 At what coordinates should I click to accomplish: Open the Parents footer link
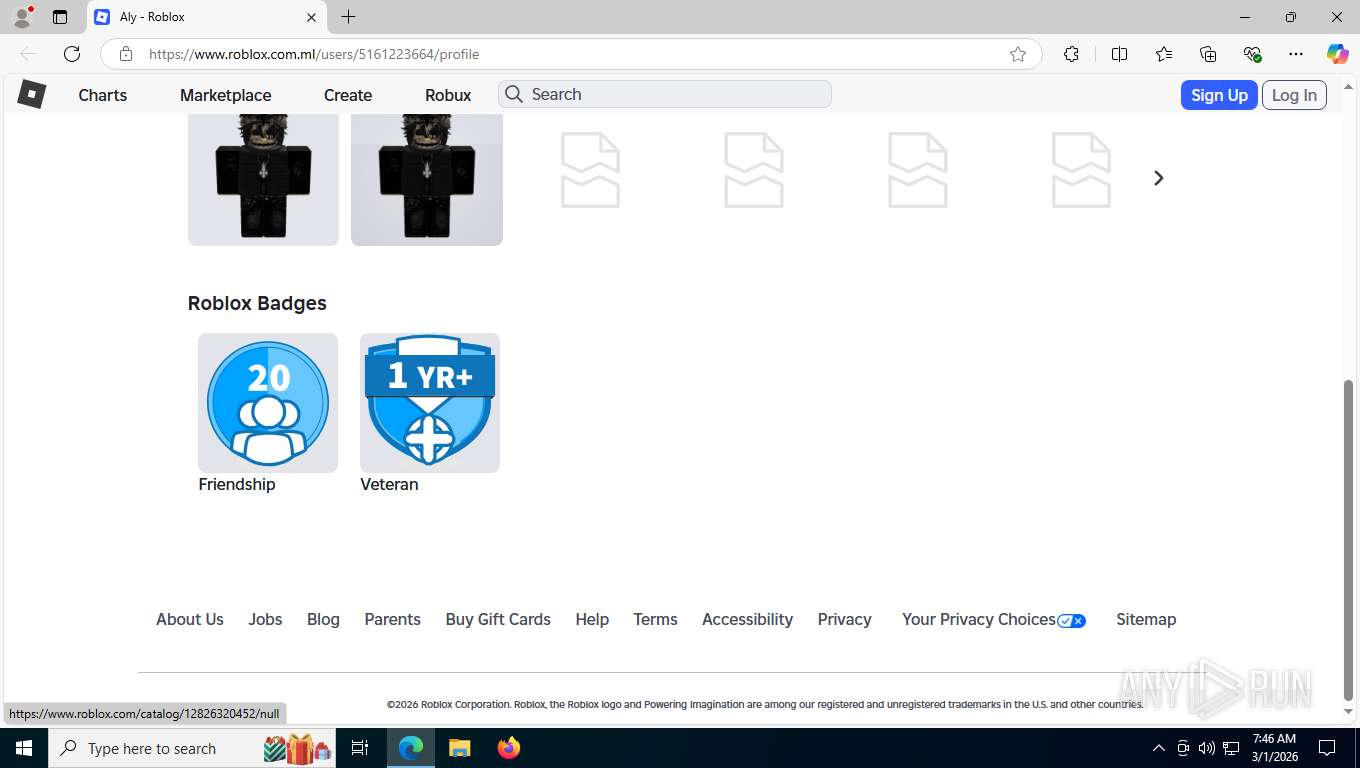[392, 619]
